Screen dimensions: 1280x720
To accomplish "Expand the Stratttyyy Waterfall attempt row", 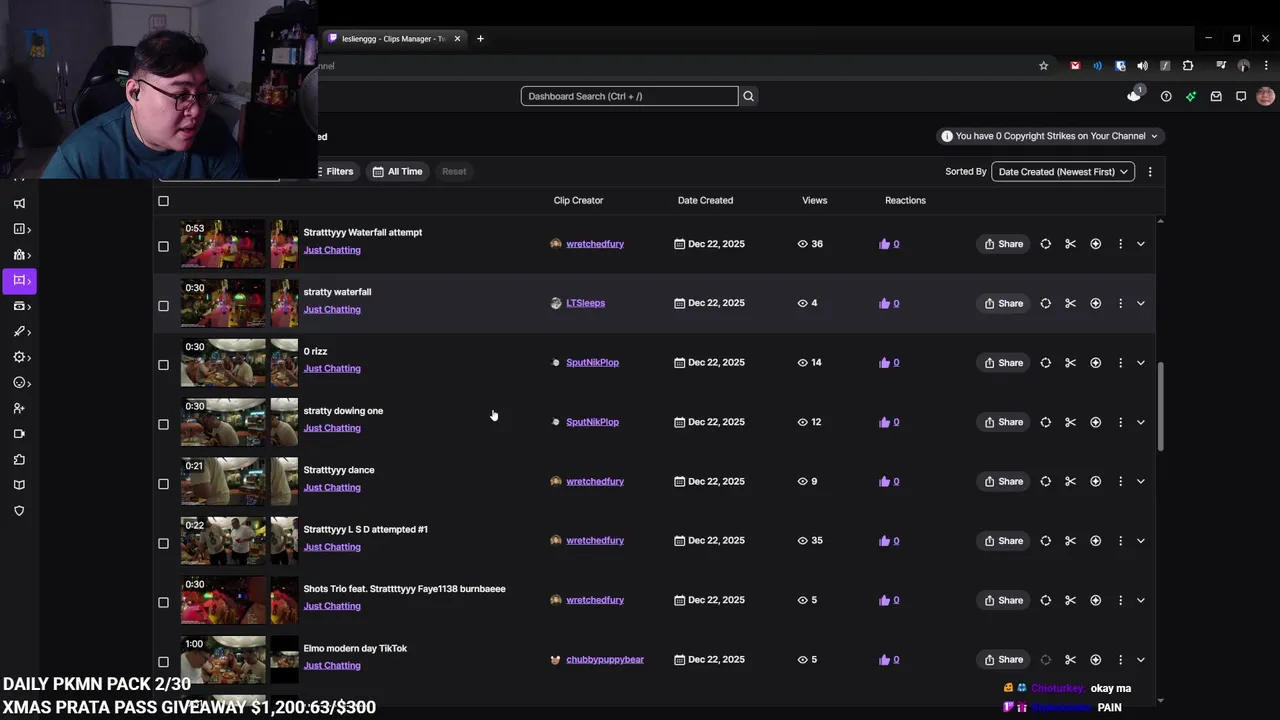I will pos(1140,244).
